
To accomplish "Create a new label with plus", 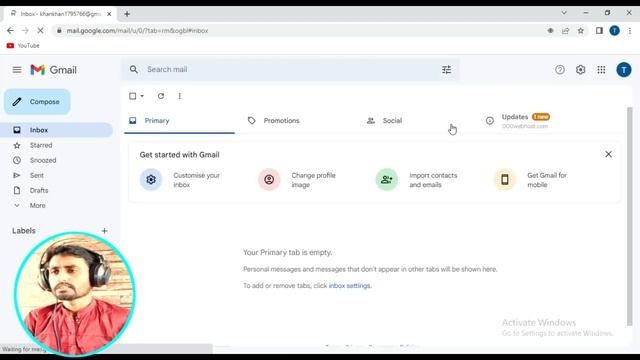I will click(104, 231).
